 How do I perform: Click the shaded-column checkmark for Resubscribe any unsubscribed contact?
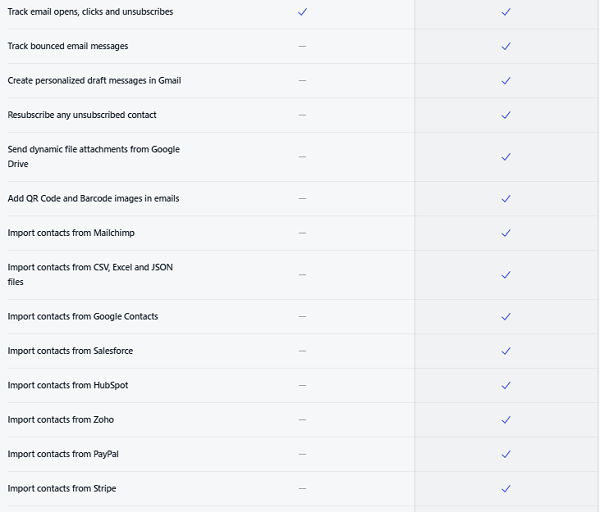[506, 115]
